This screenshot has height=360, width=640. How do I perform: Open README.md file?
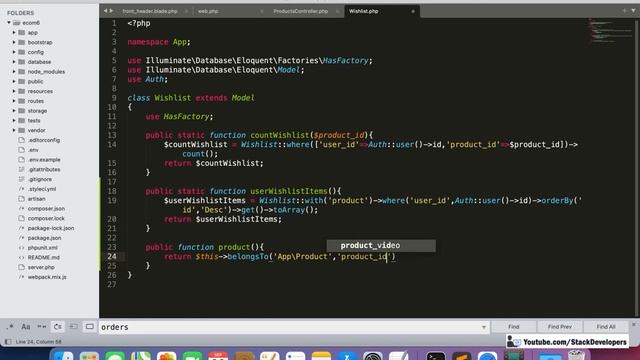[43, 258]
